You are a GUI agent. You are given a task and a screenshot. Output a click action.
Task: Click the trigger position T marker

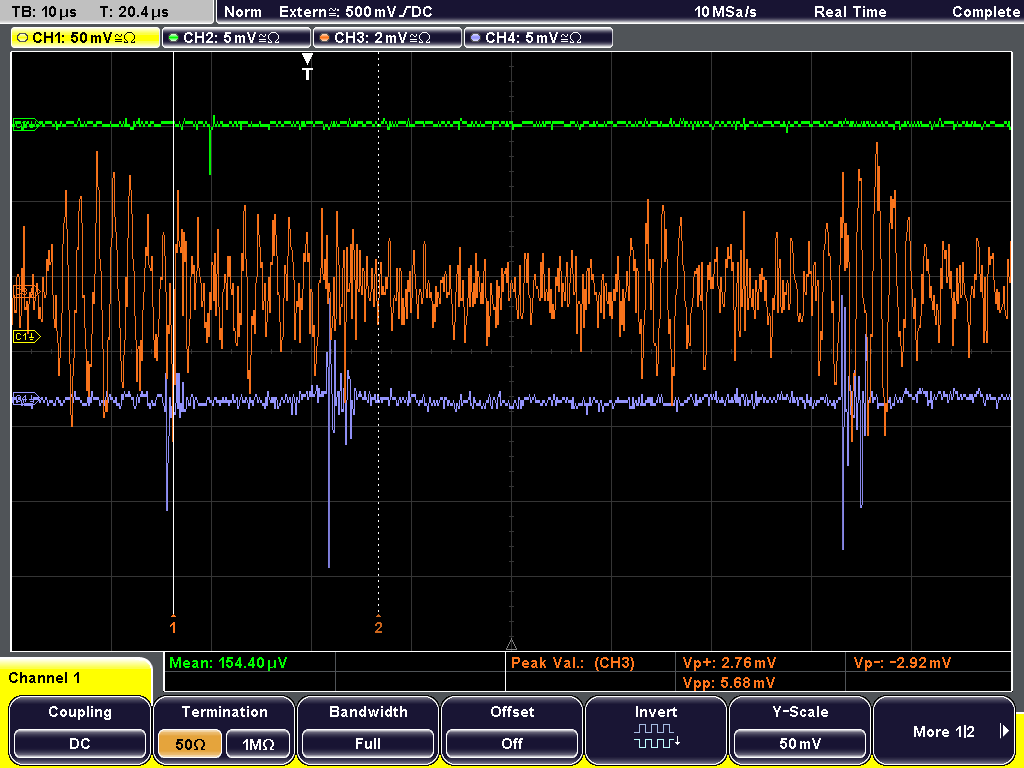[x=307, y=67]
